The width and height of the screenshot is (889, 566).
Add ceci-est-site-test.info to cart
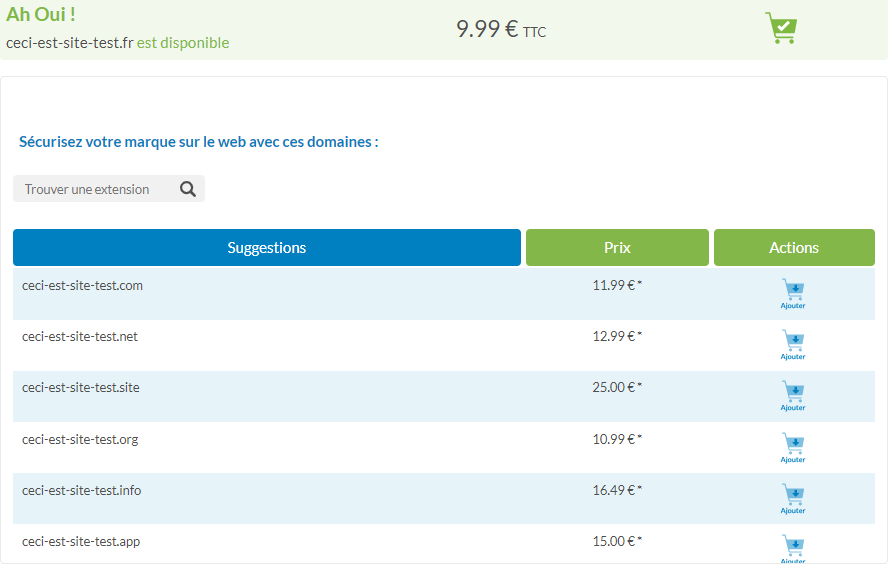pos(793,499)
